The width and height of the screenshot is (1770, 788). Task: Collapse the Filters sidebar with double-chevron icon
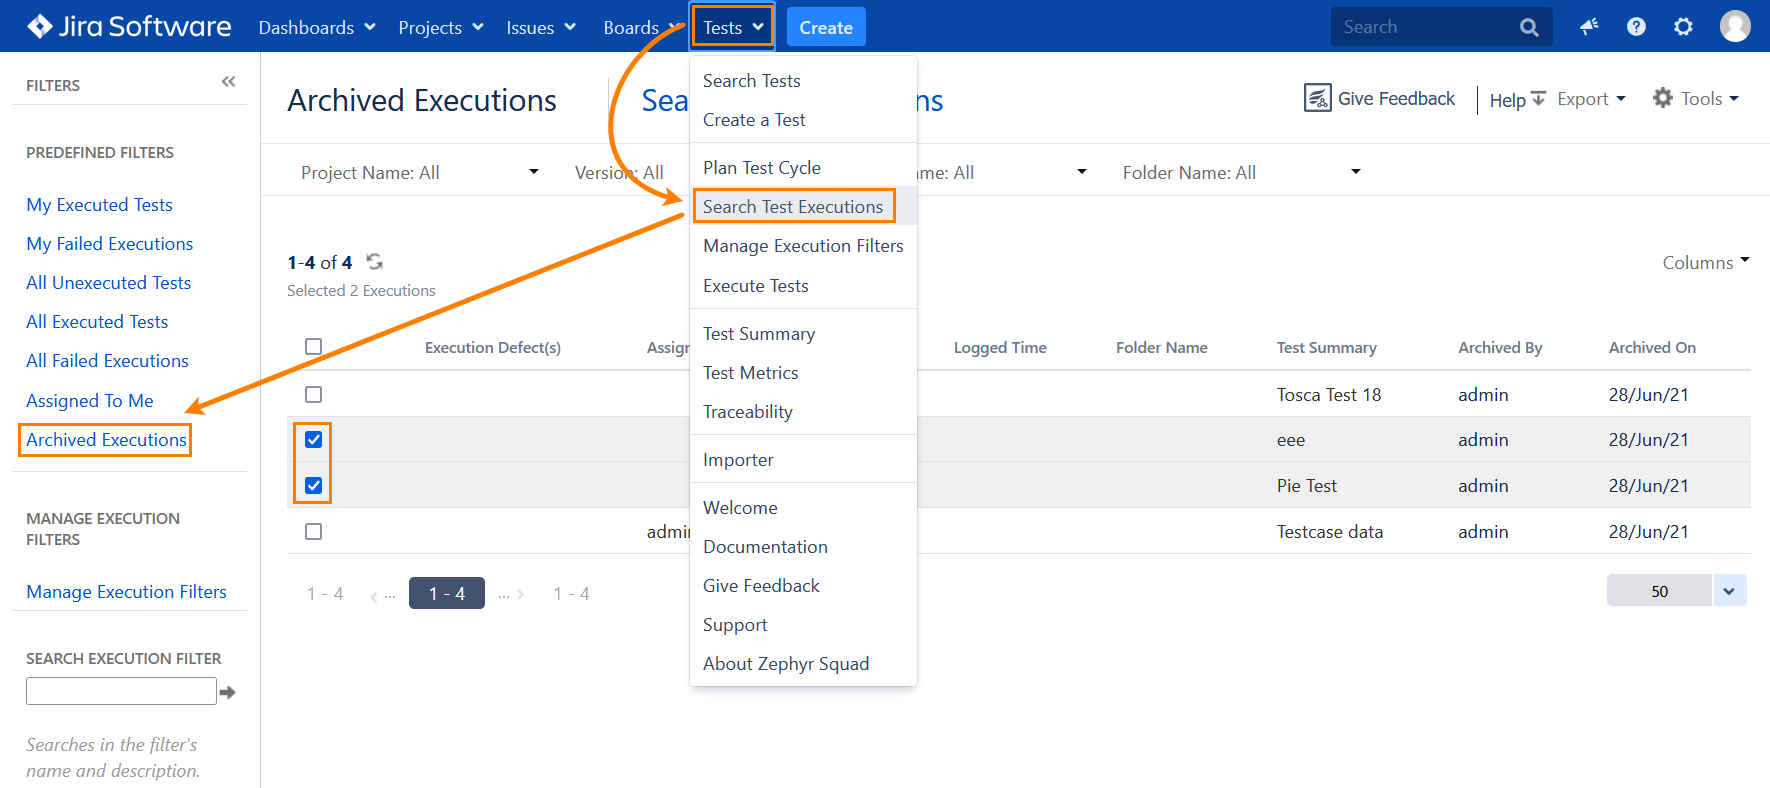click(x=228, y=82)
